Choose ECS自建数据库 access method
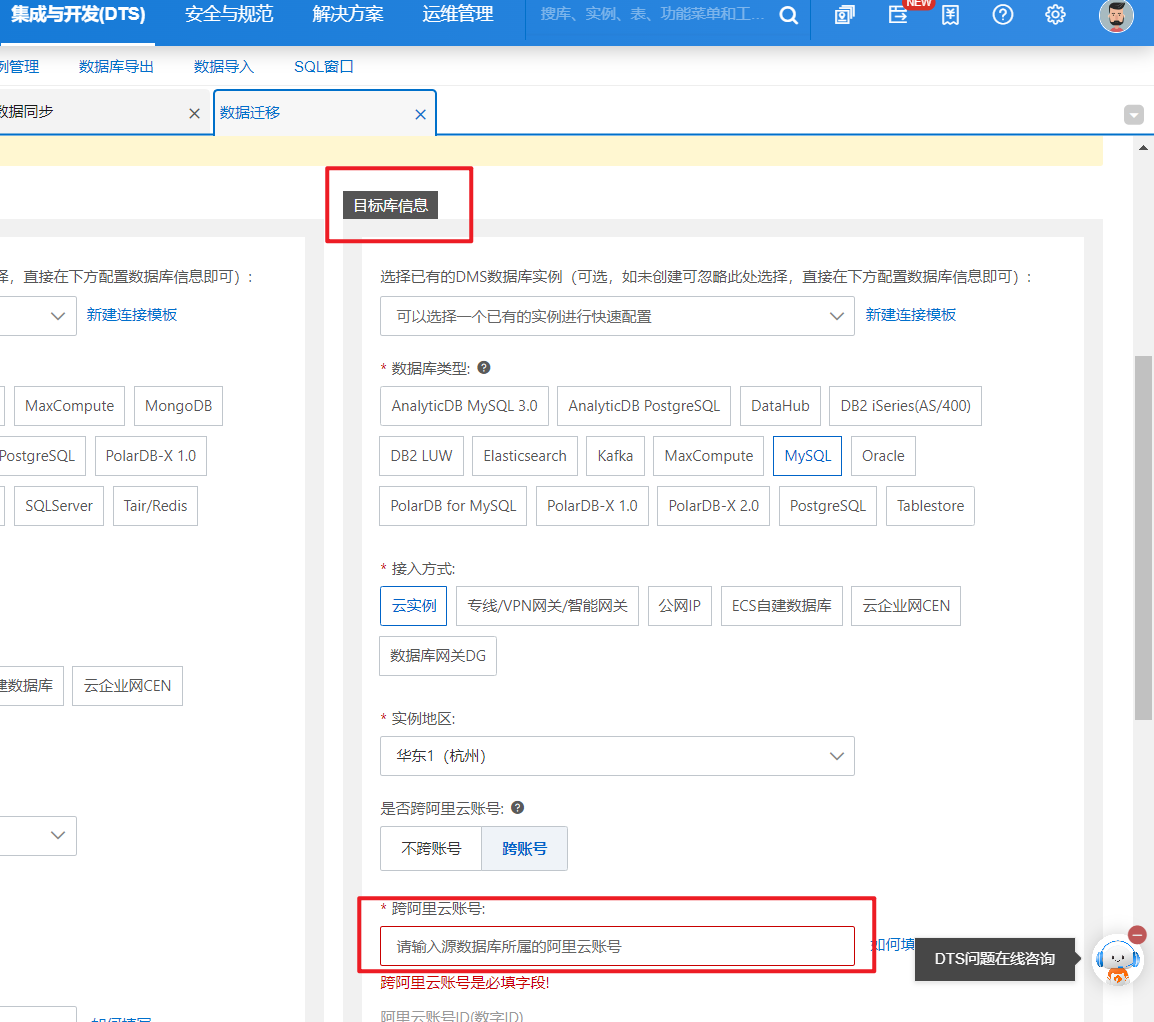Screen dimensions: 1154x1022 (x=782, y=606)
